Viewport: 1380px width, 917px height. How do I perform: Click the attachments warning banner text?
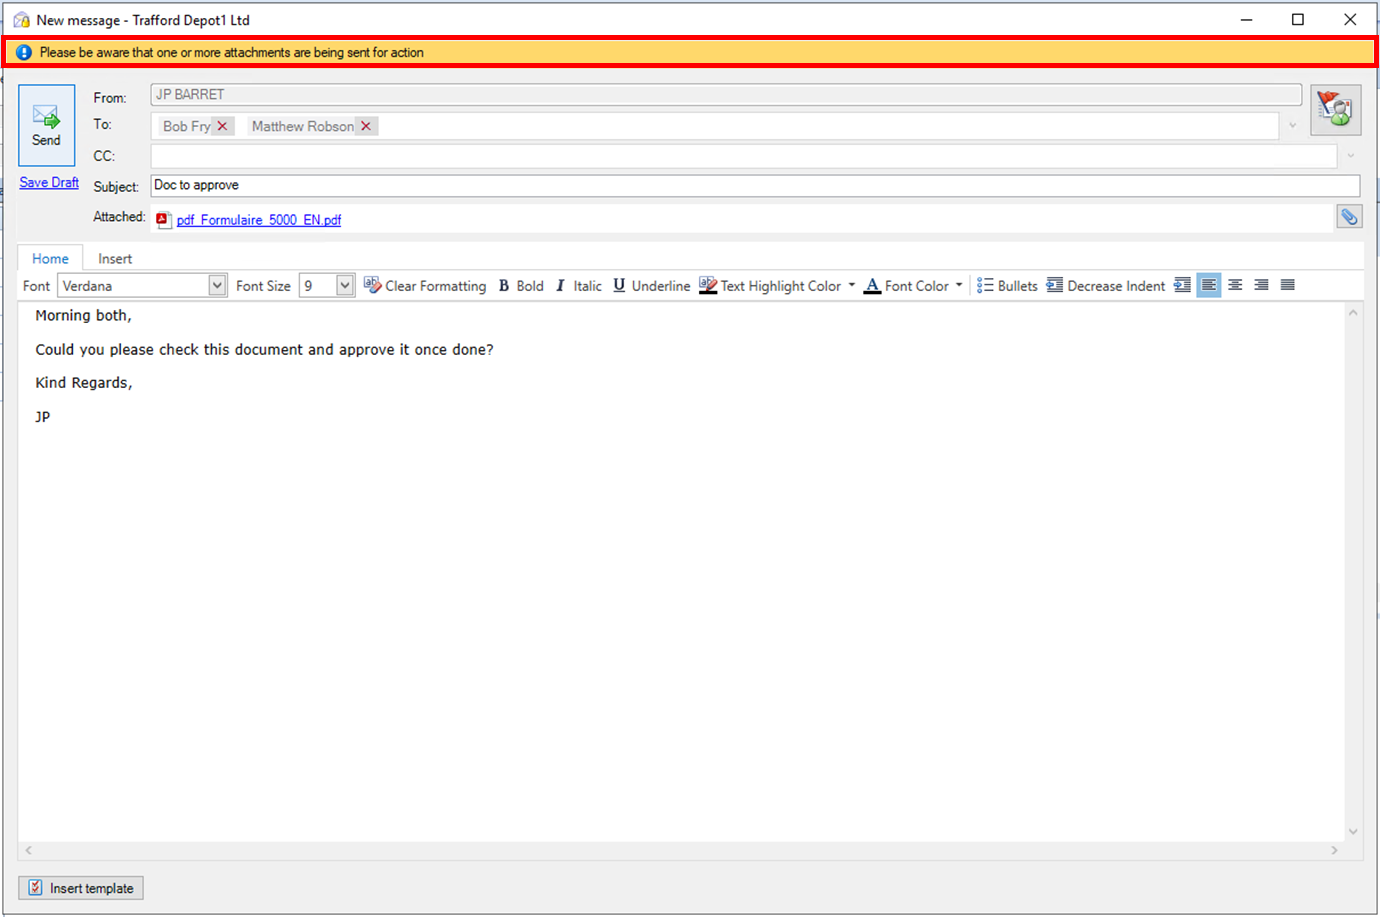(x=231, y=52)
